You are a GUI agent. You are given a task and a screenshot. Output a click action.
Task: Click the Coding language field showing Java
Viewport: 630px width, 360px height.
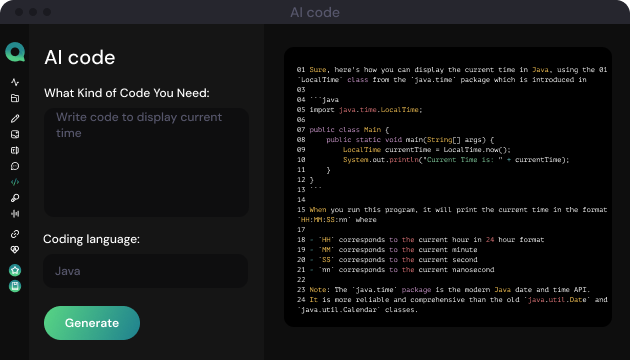click(145, 271)
